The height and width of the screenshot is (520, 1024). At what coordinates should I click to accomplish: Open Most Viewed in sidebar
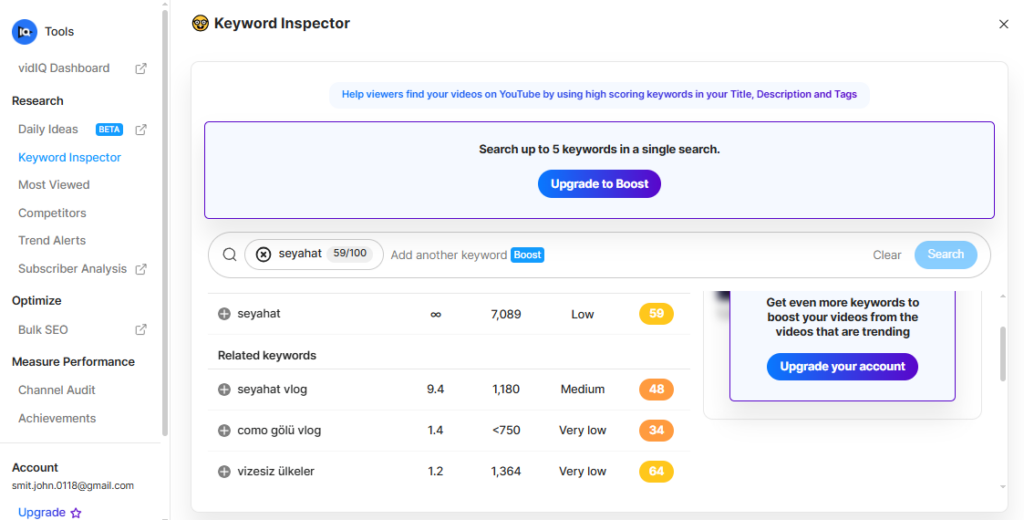(54, 185)
